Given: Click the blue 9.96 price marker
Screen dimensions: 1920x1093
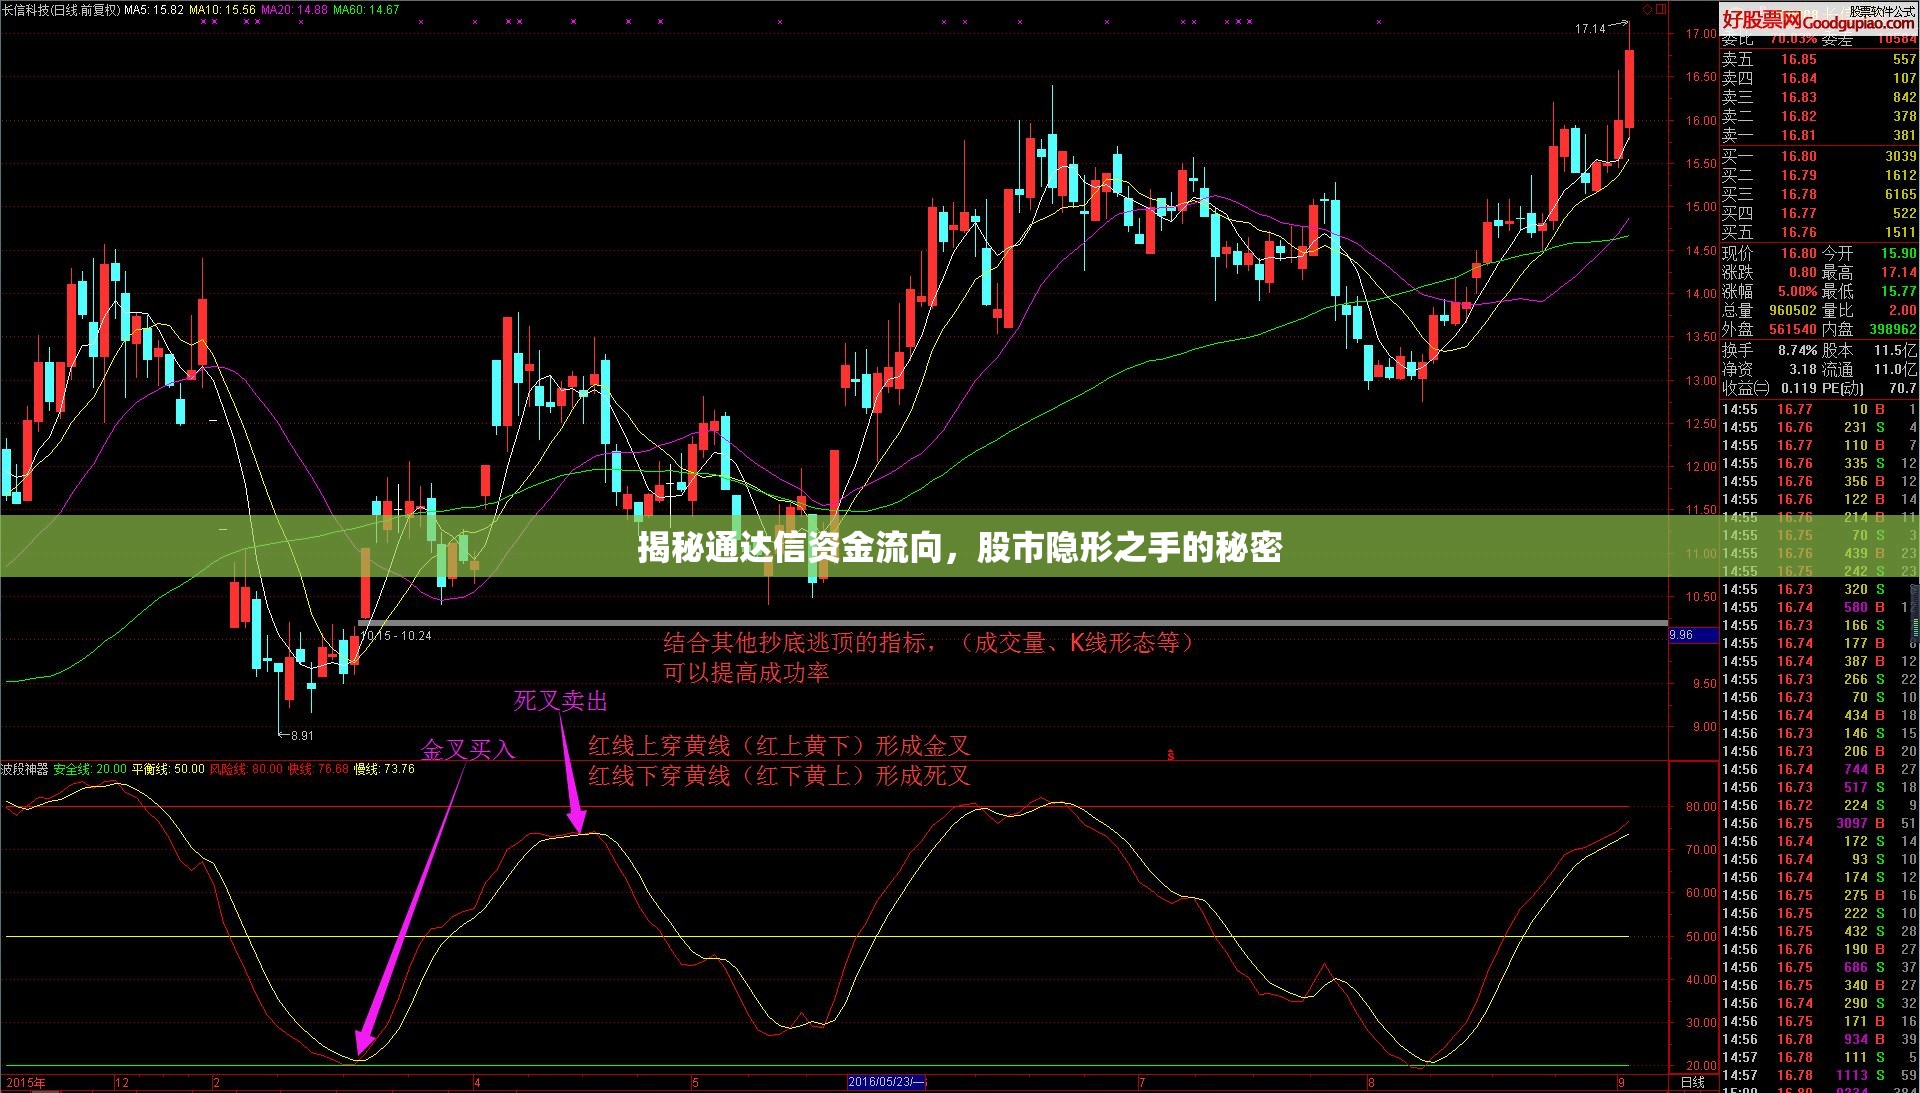Looking at the screenshot, I should (x=1692, y=635).
